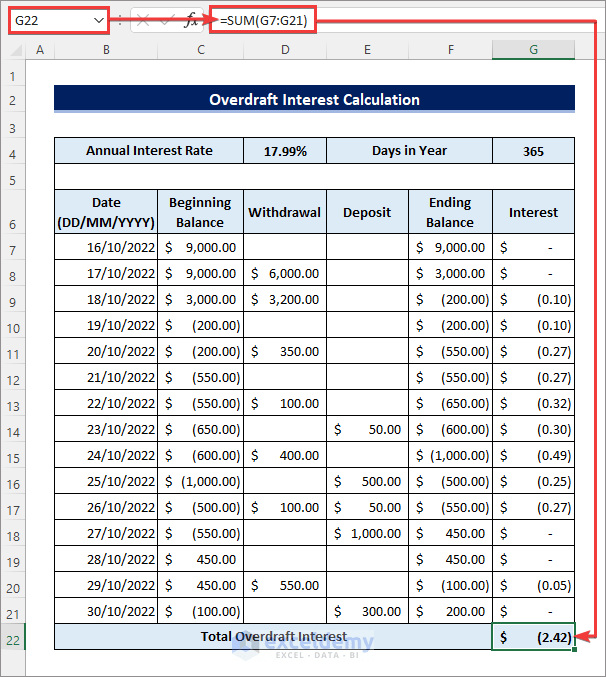Click the formula bar with =SUM(G7:G21)
This screenshot has height=677, width=606.
tap(263, 20)
